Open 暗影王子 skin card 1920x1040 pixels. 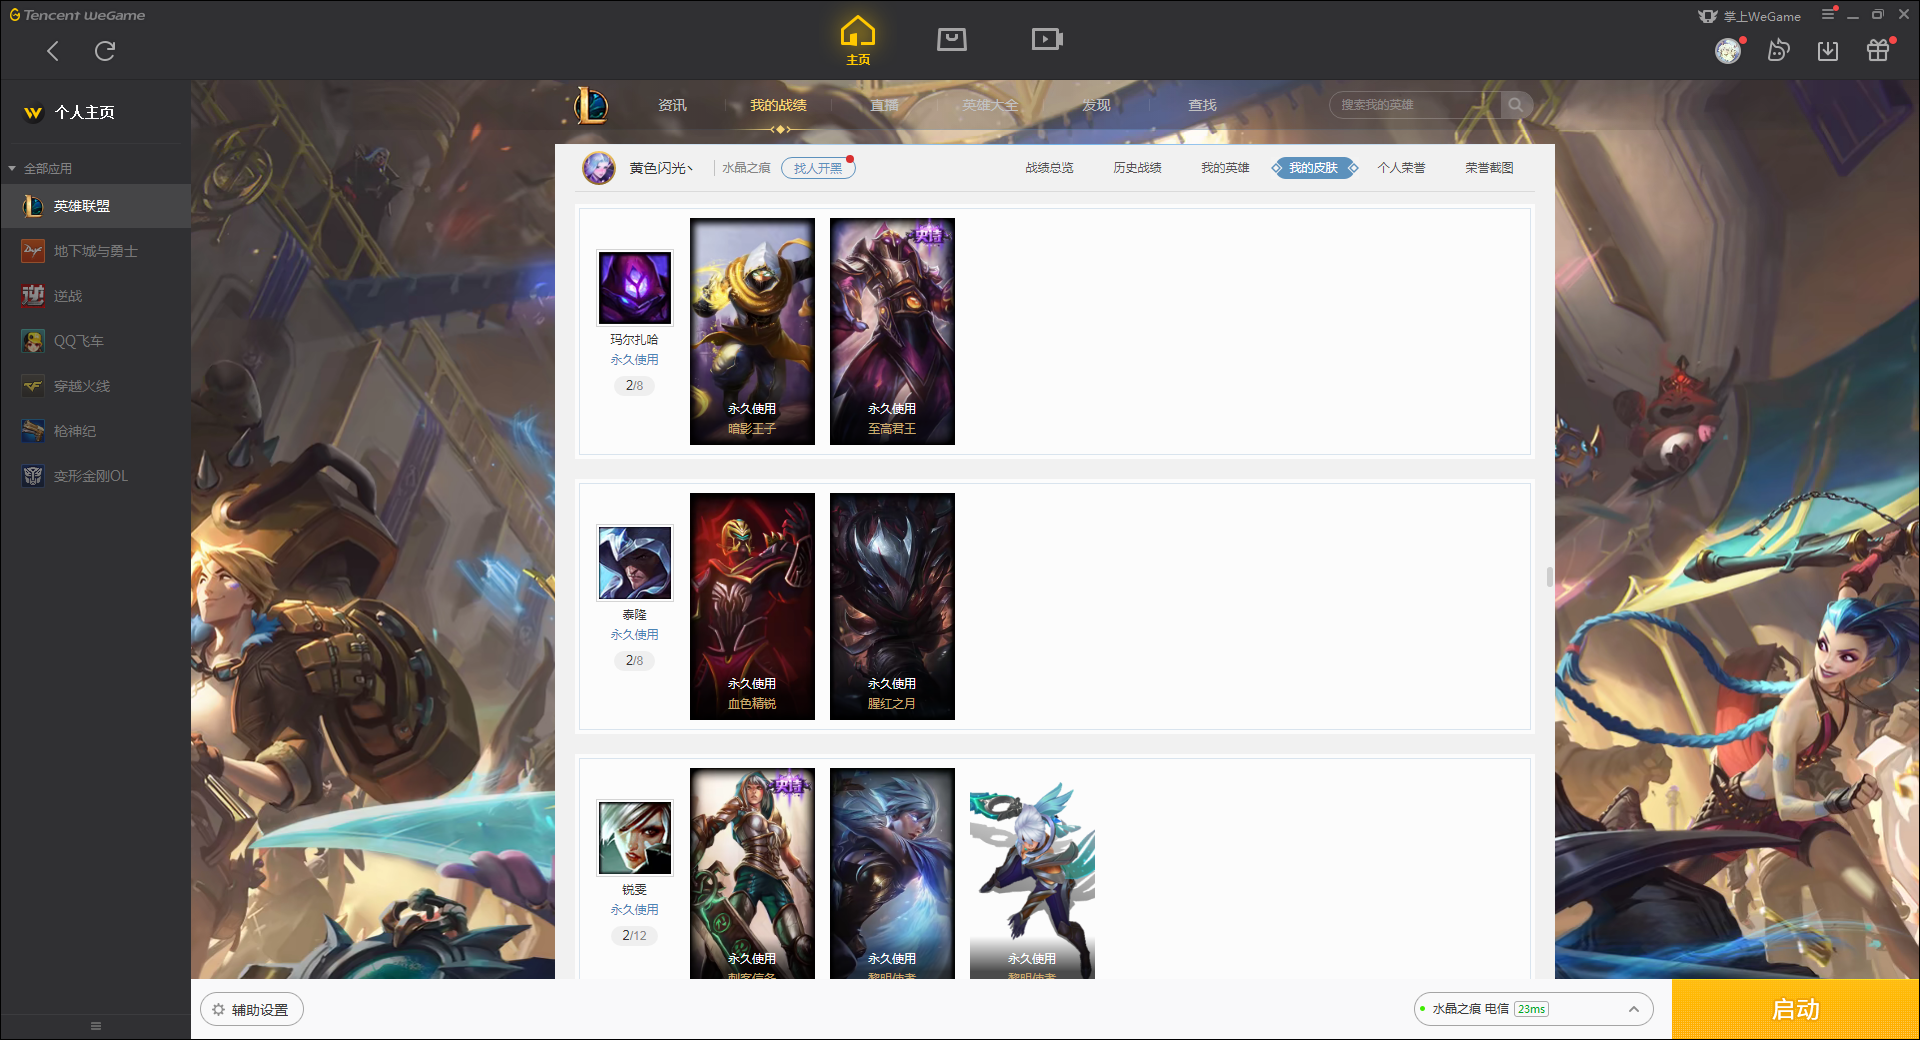752,331
